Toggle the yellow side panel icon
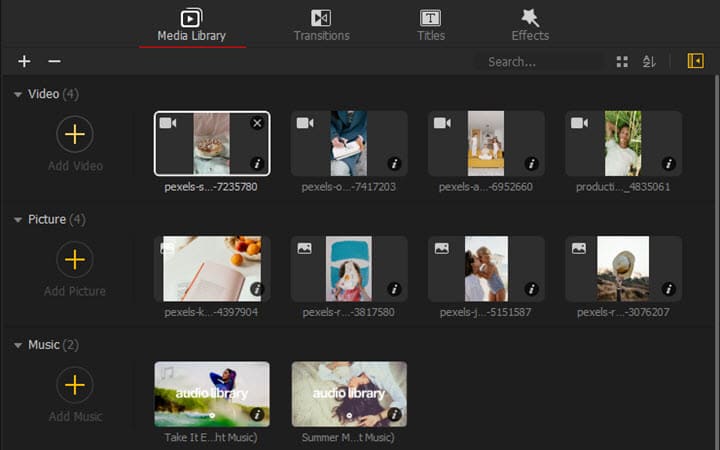Image resolution: width=720 pixels, height=450 pixels. tap(695, 62)
